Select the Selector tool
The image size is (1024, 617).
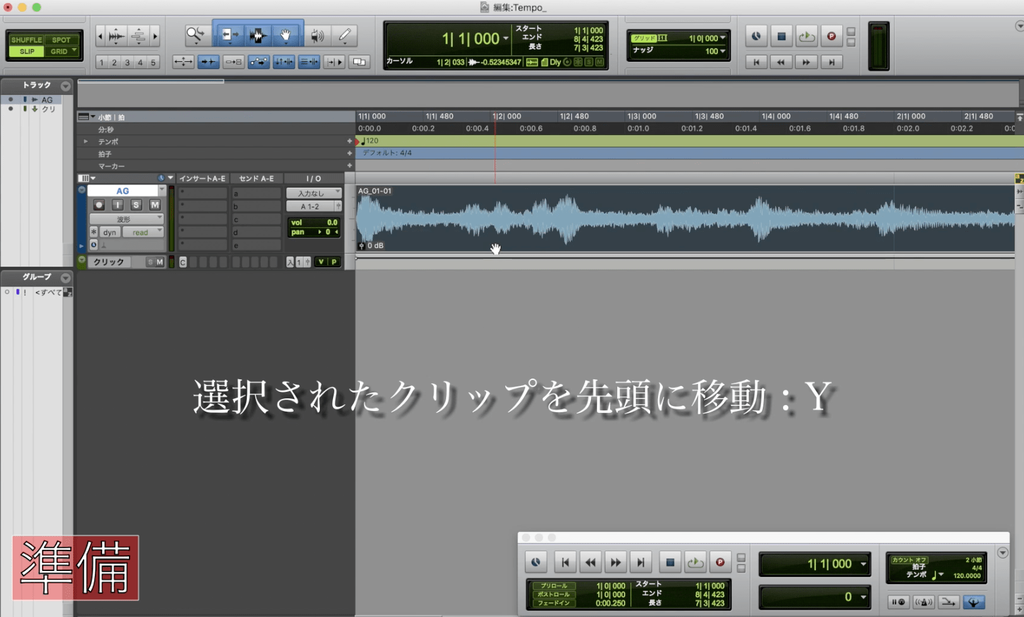[x=257, y=35]
